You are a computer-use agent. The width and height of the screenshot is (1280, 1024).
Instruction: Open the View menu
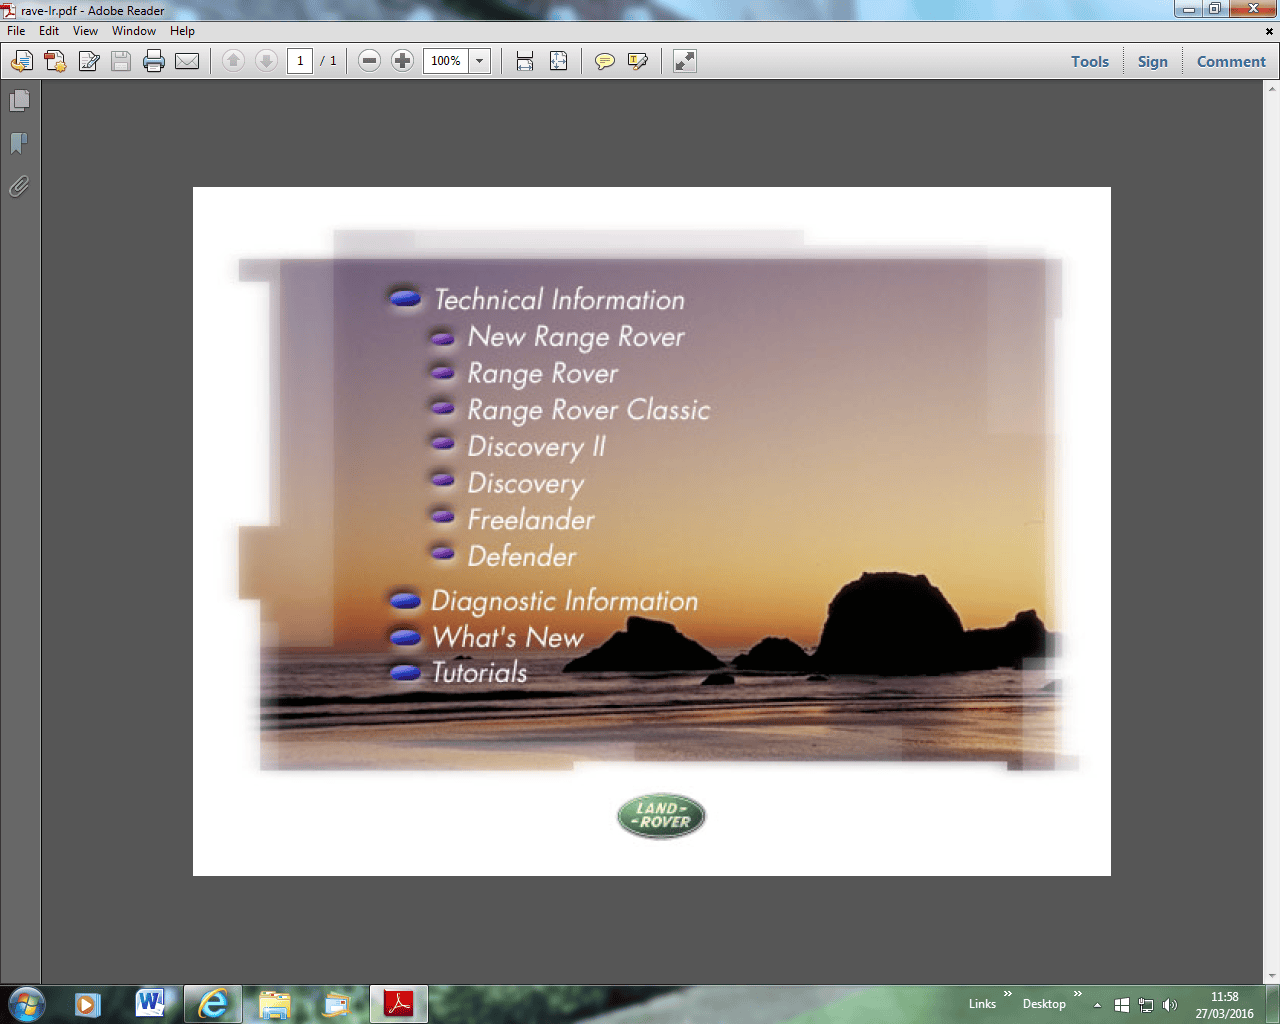click(x=85, y=31)
